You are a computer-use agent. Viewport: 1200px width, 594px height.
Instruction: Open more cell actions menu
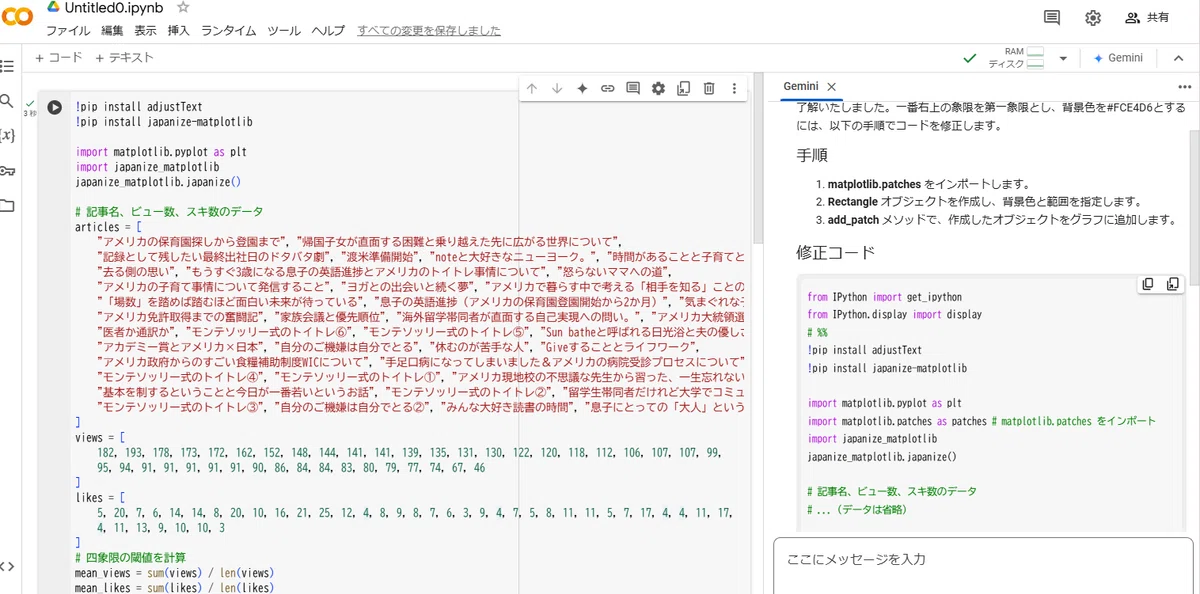(734, 88)
